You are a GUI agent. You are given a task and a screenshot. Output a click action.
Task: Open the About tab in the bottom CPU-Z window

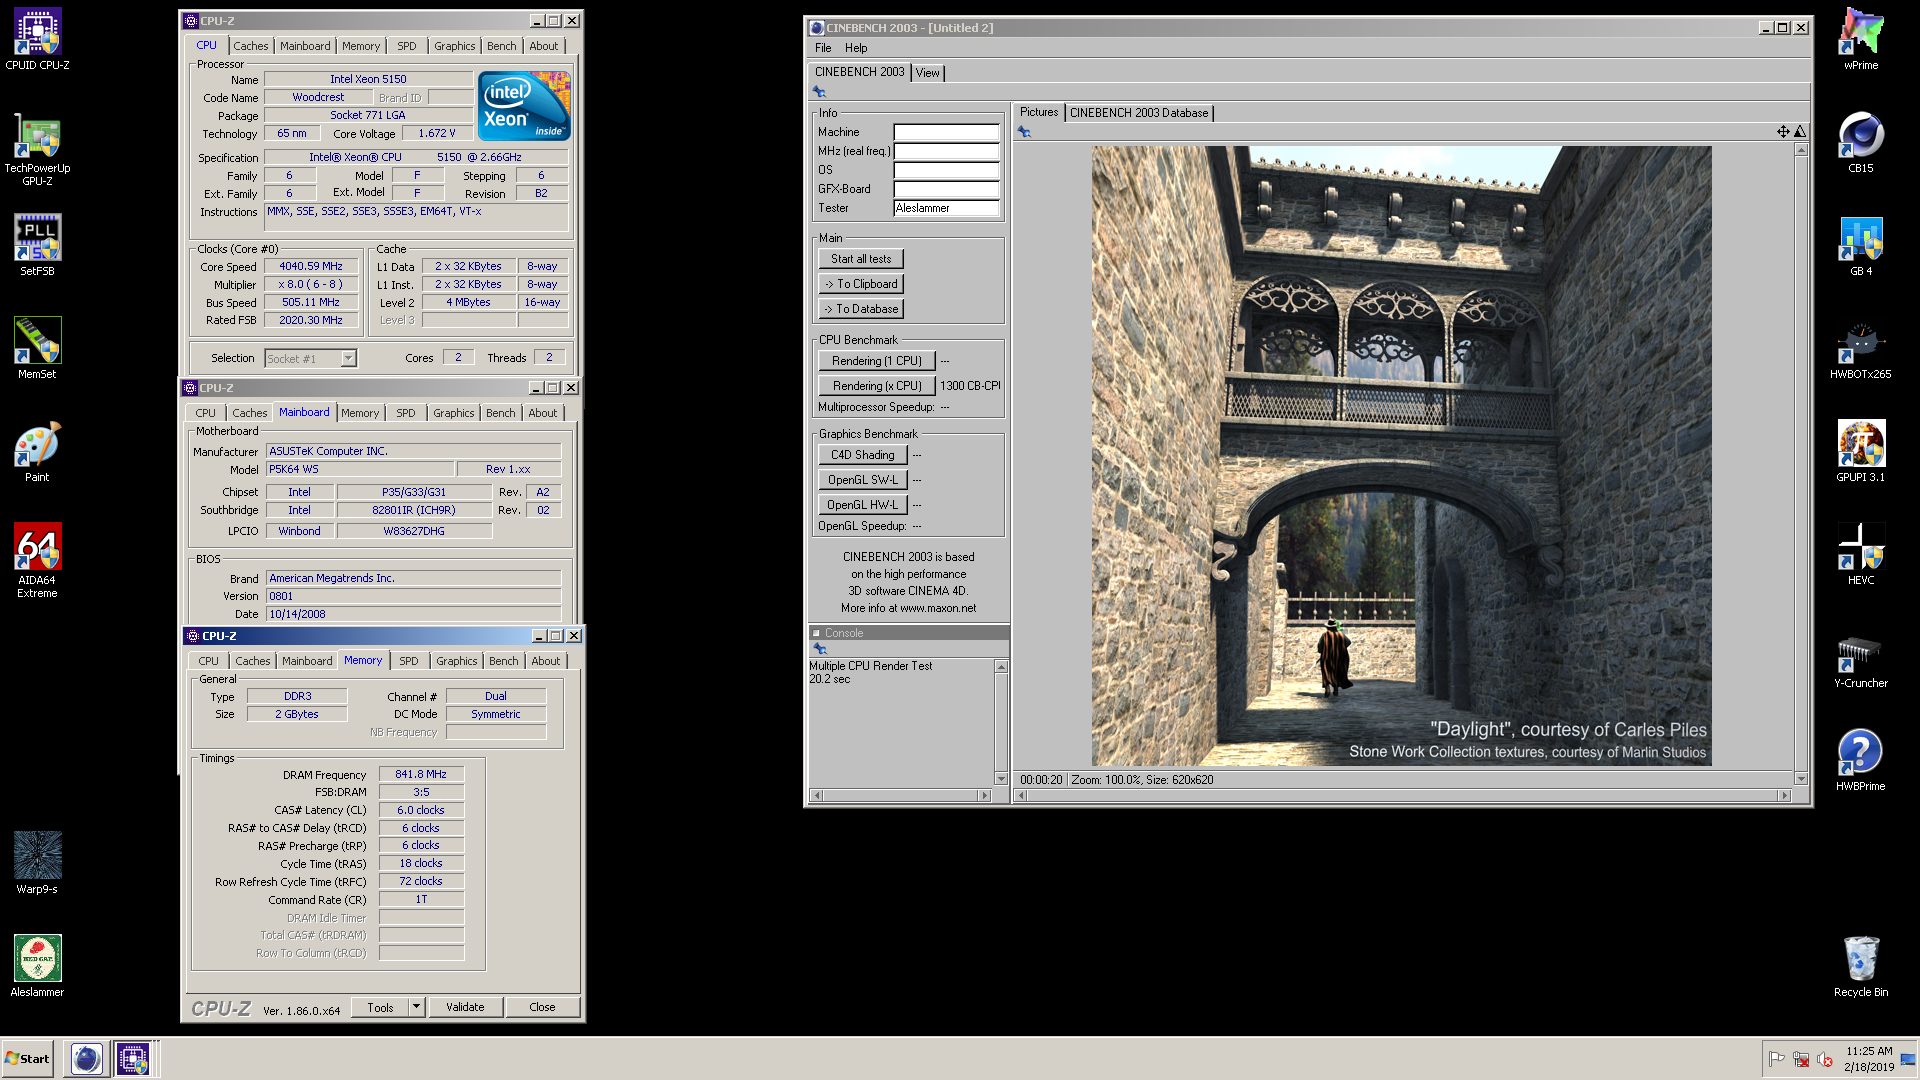546,661
